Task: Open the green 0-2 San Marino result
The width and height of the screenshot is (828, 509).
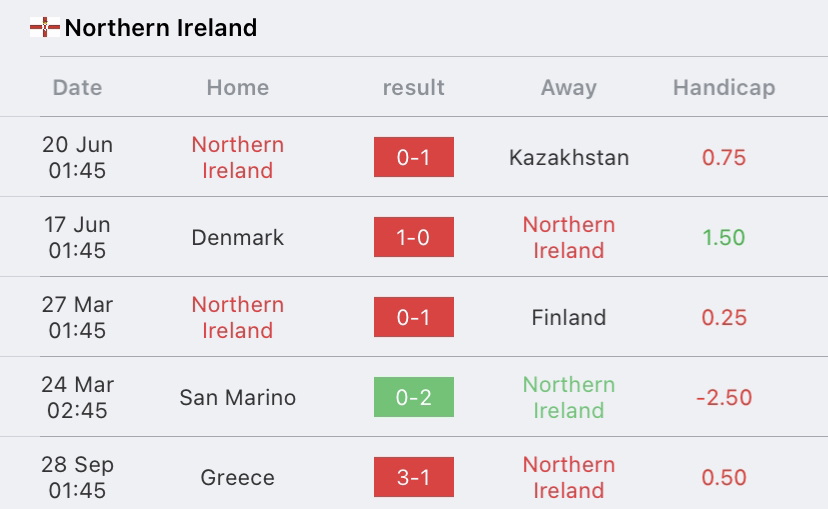Action: (x=413, y=397)
